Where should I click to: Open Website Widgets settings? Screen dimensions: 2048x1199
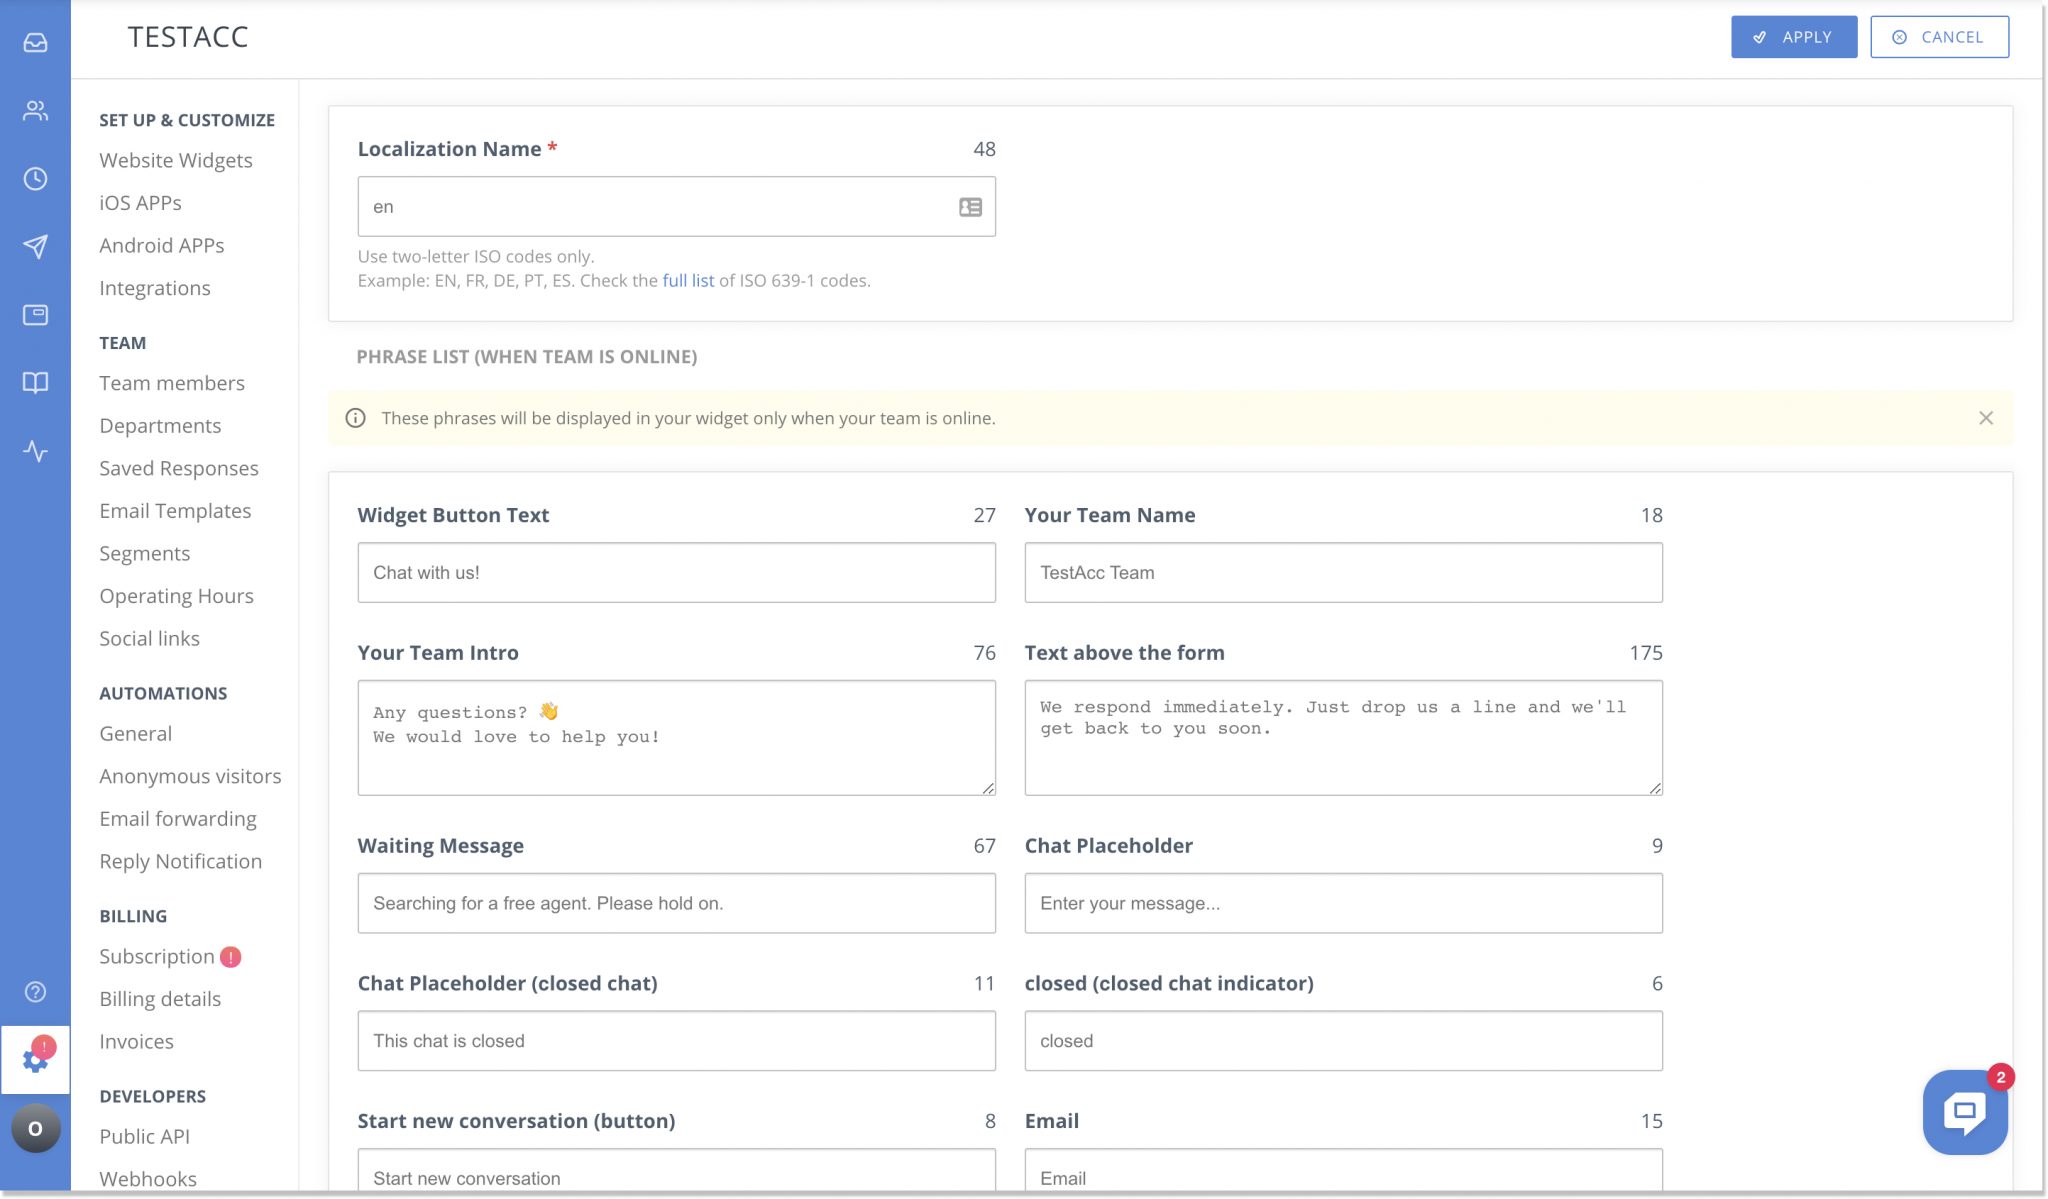[x=175, y=160]
